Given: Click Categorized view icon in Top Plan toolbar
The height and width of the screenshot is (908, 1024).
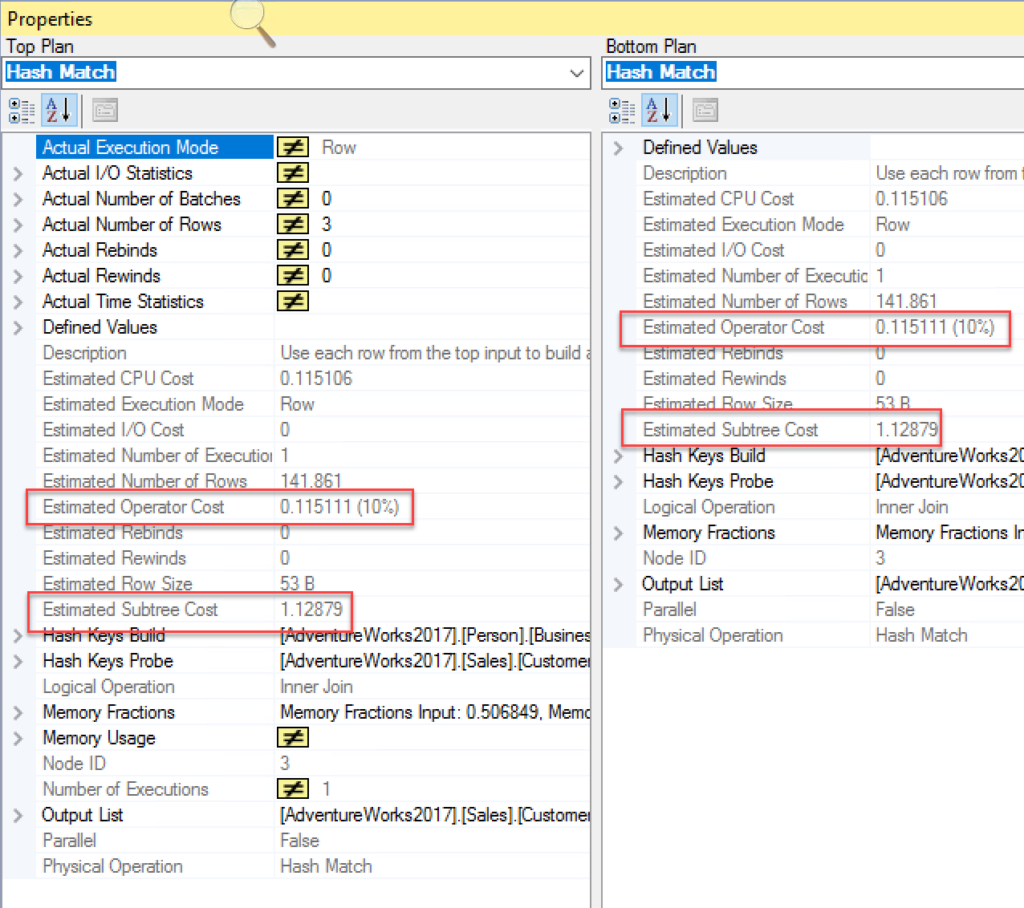Looking at the screenshot, I should (x=21, y=109).
